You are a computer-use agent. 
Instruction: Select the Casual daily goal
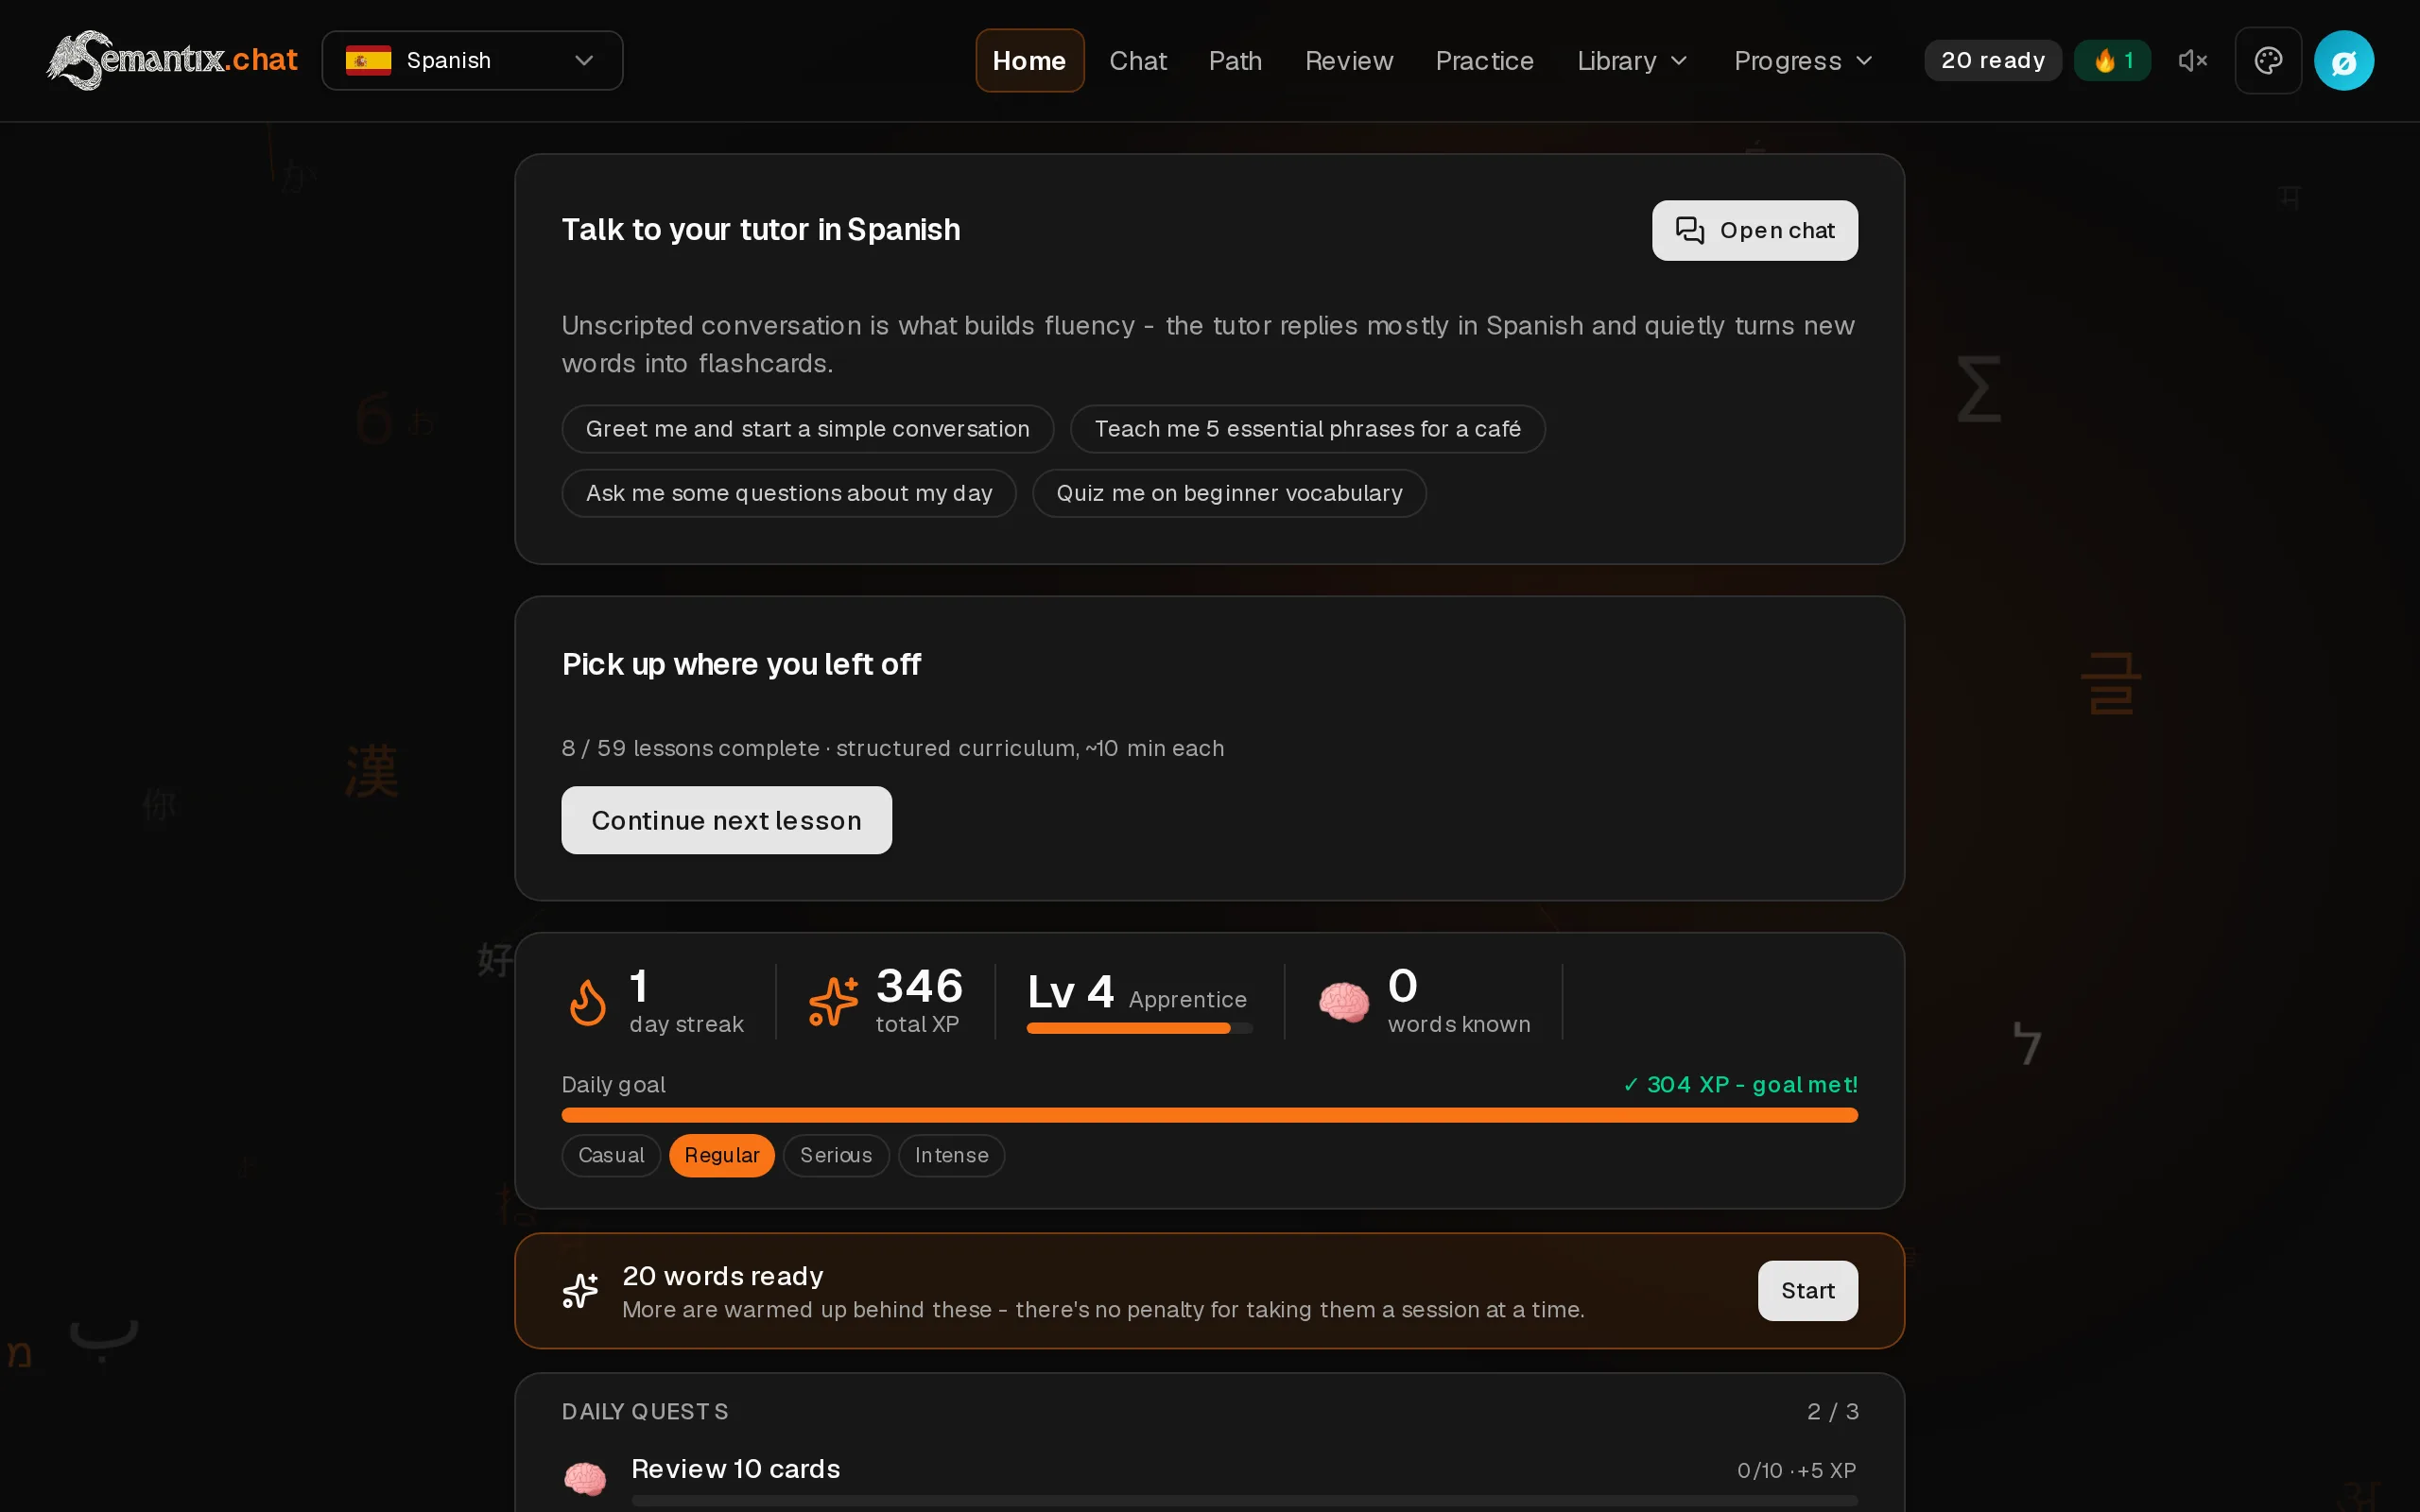pyautogui.click(x=611, y=1155)
